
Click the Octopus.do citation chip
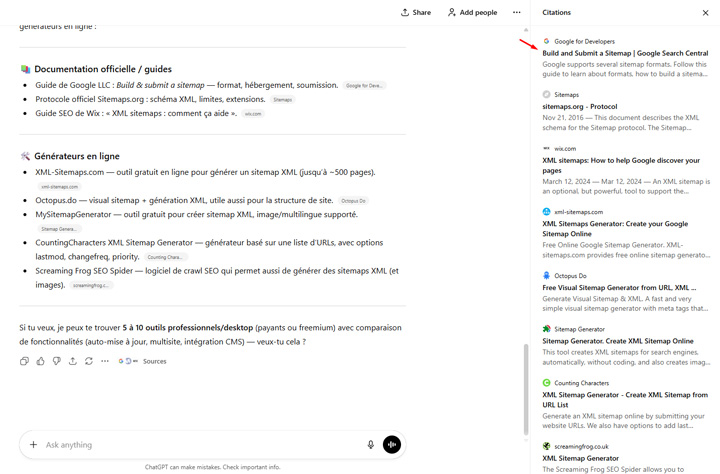point(353,201)
